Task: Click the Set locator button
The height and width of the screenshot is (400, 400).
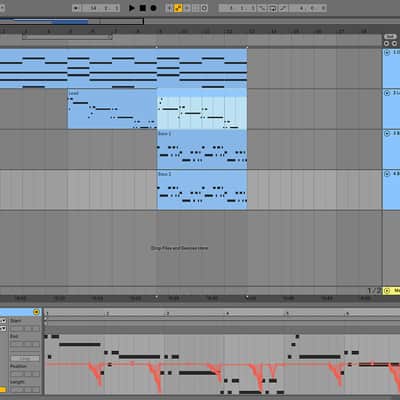Action: (x=390, y=36)
